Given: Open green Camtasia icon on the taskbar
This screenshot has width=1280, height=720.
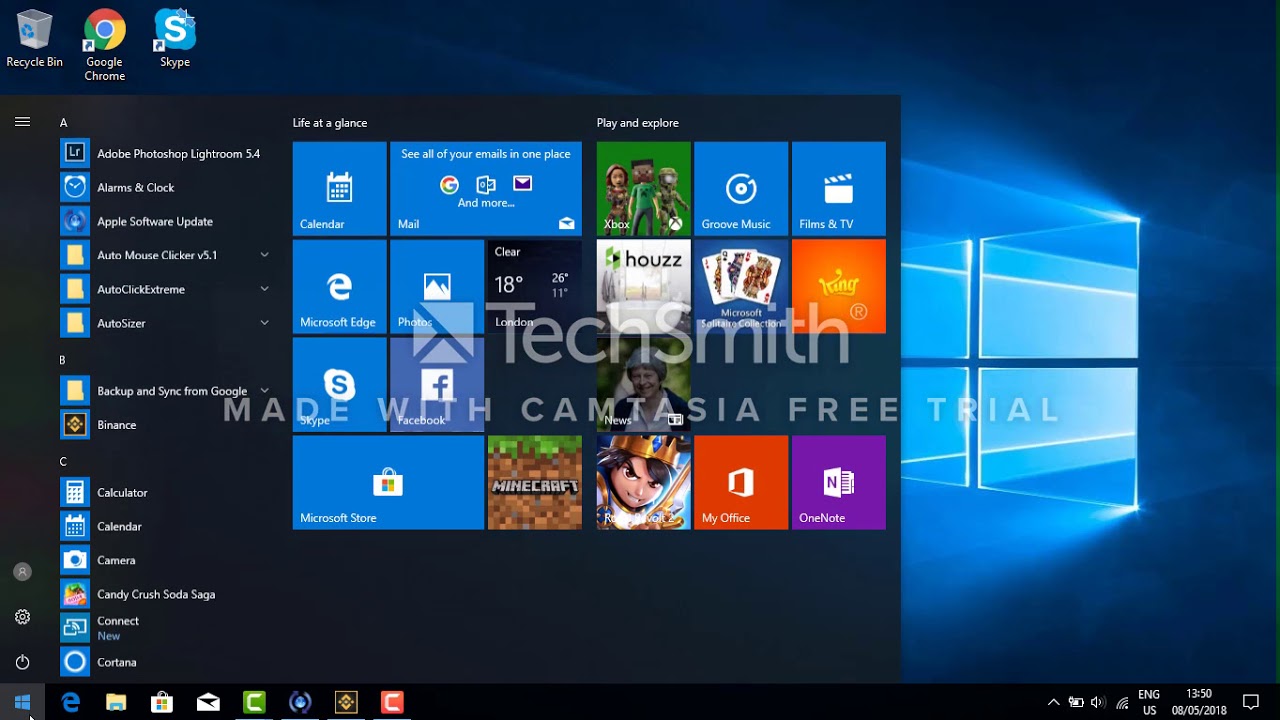Looking at the screenshot, I should click(x=254, y=702).
